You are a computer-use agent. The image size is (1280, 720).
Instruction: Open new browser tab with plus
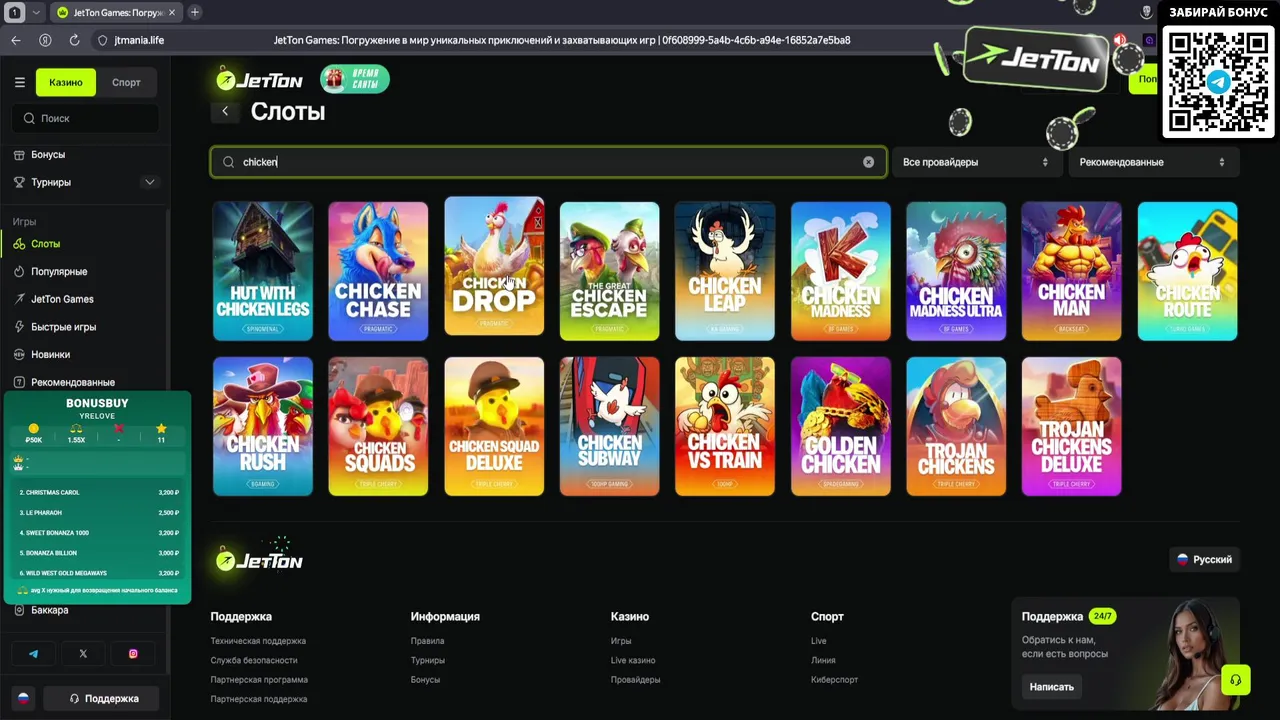click(x=194, y=12)
